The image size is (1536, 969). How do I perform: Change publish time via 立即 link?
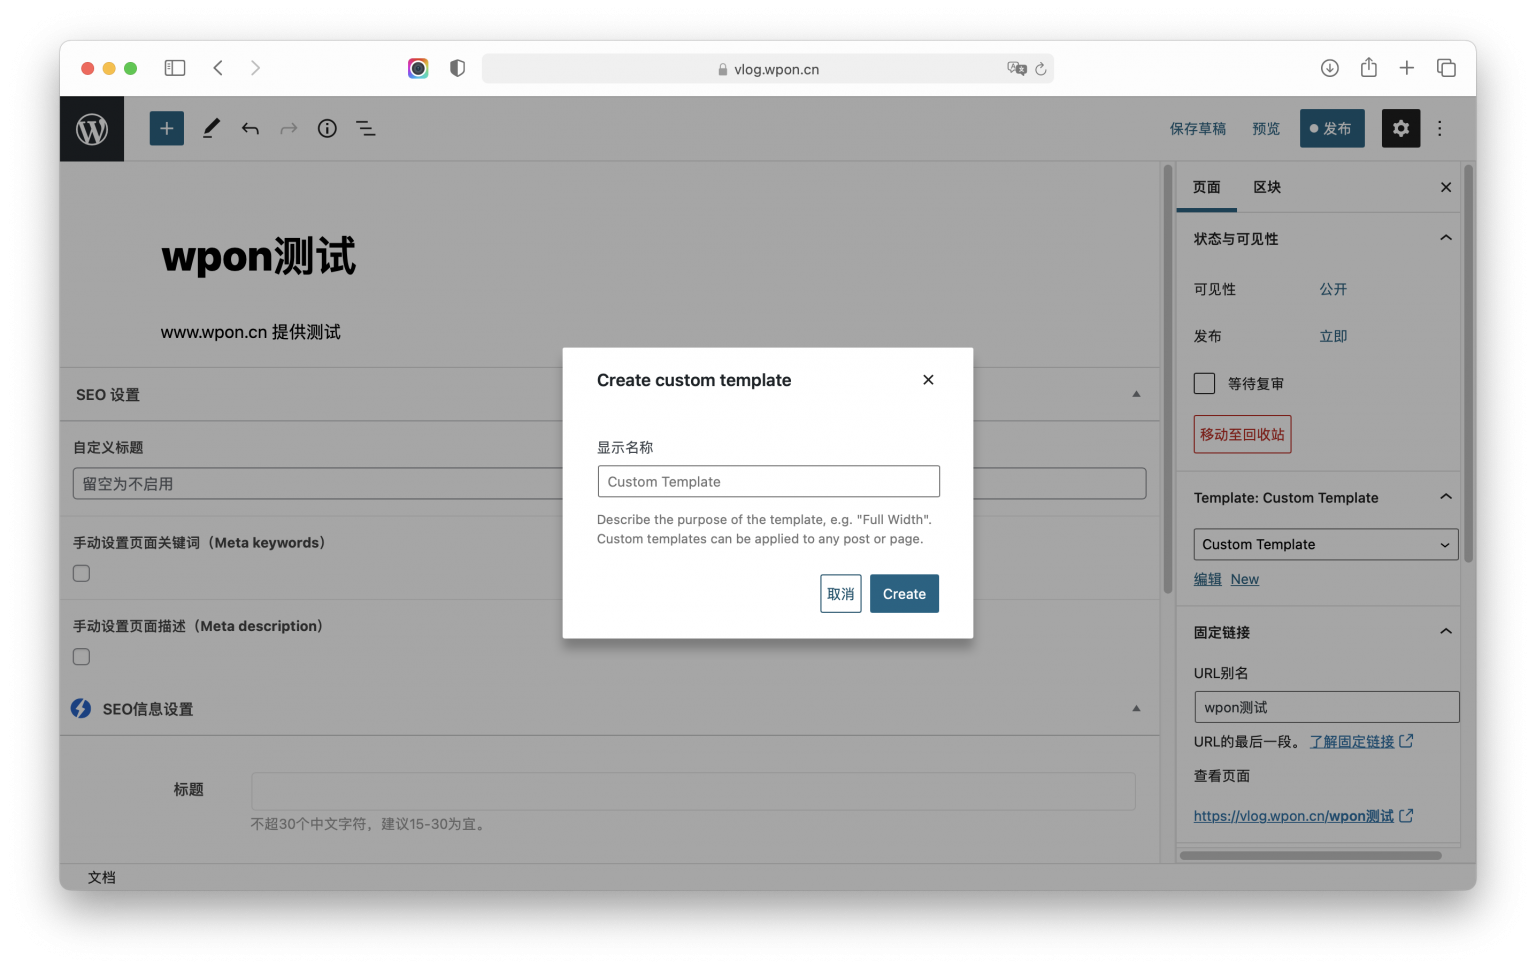tap(1333, 336)
